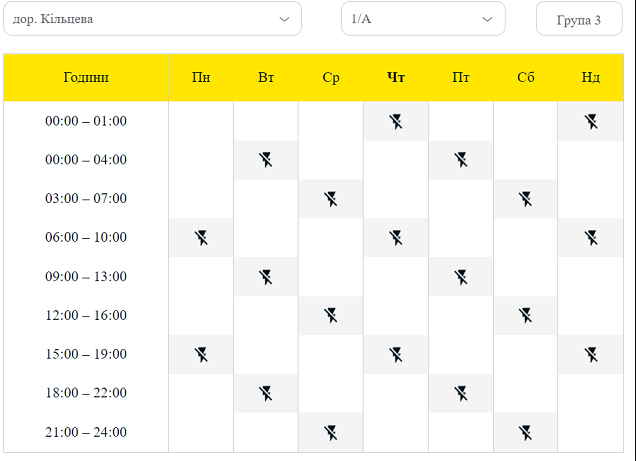Click the outage icon for Sunday 15:00 – 19:00
This screenshot has width=636, height=461.
pos(591,354)
